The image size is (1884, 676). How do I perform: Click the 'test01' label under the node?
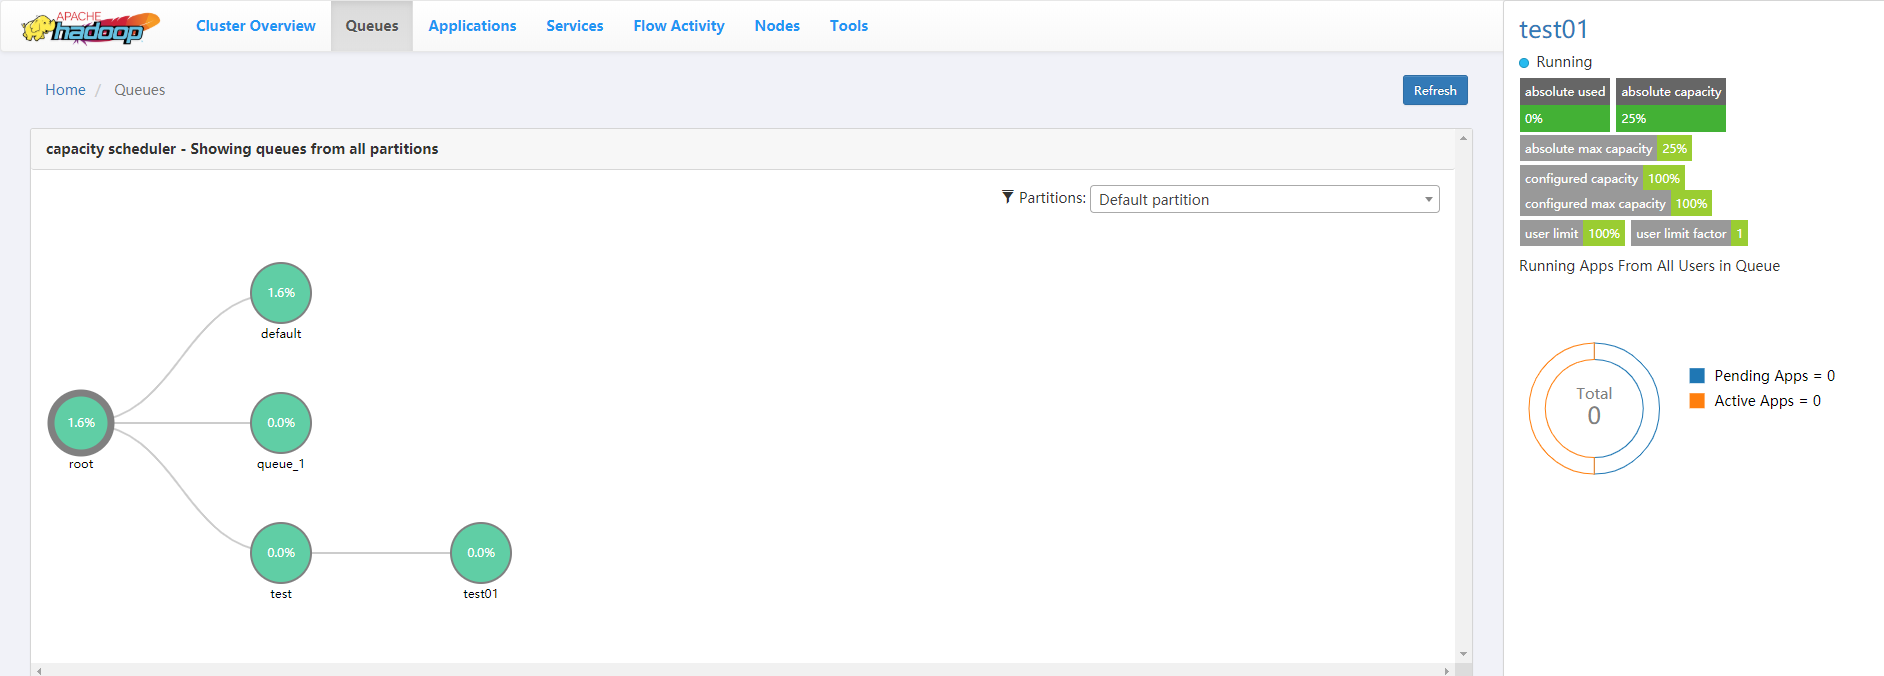pyautogui.click(x=481, y=594)
